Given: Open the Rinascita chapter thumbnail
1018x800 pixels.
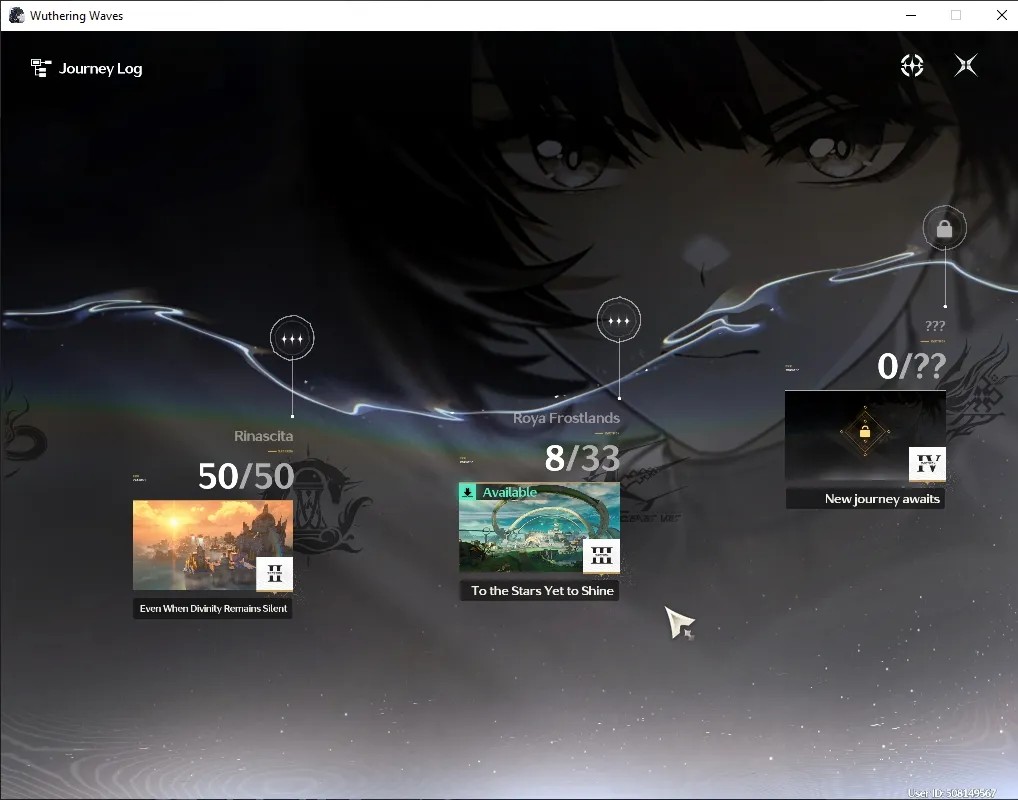Looking at the screenshot, I should [x=213, y=545].
